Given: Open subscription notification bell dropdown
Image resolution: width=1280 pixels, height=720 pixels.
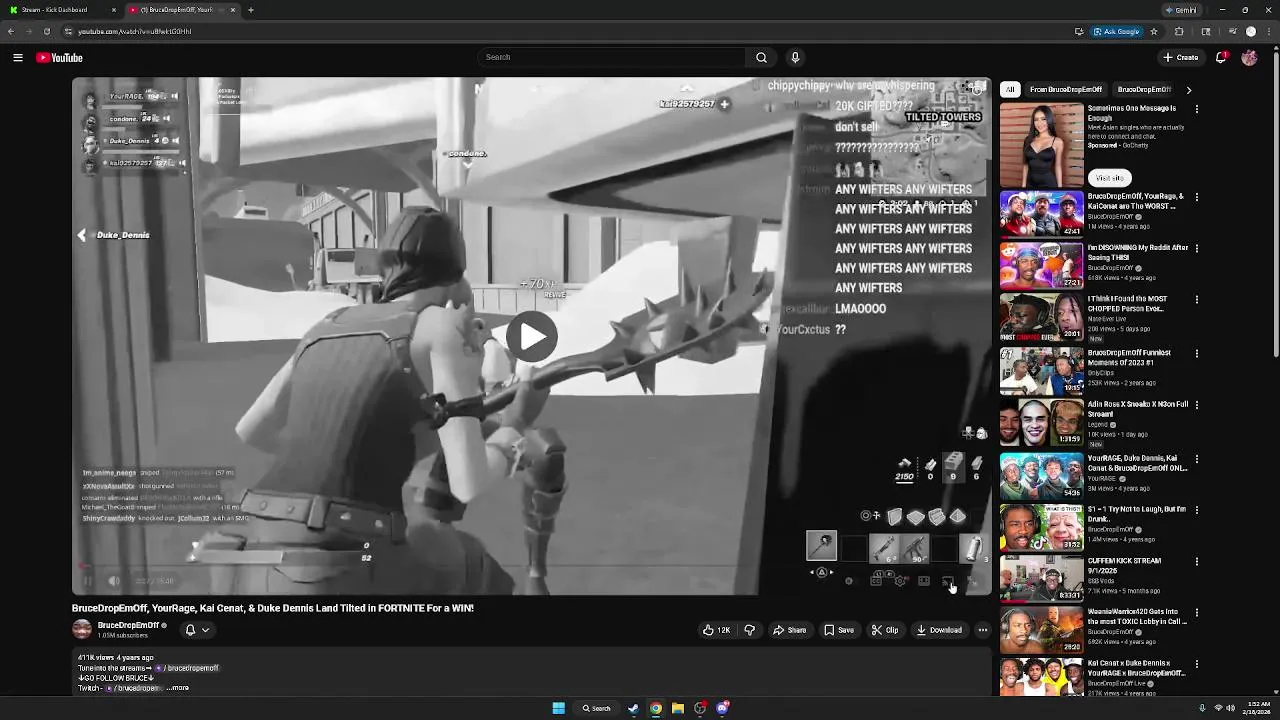Looking at the screenshot, I should 197,630.
